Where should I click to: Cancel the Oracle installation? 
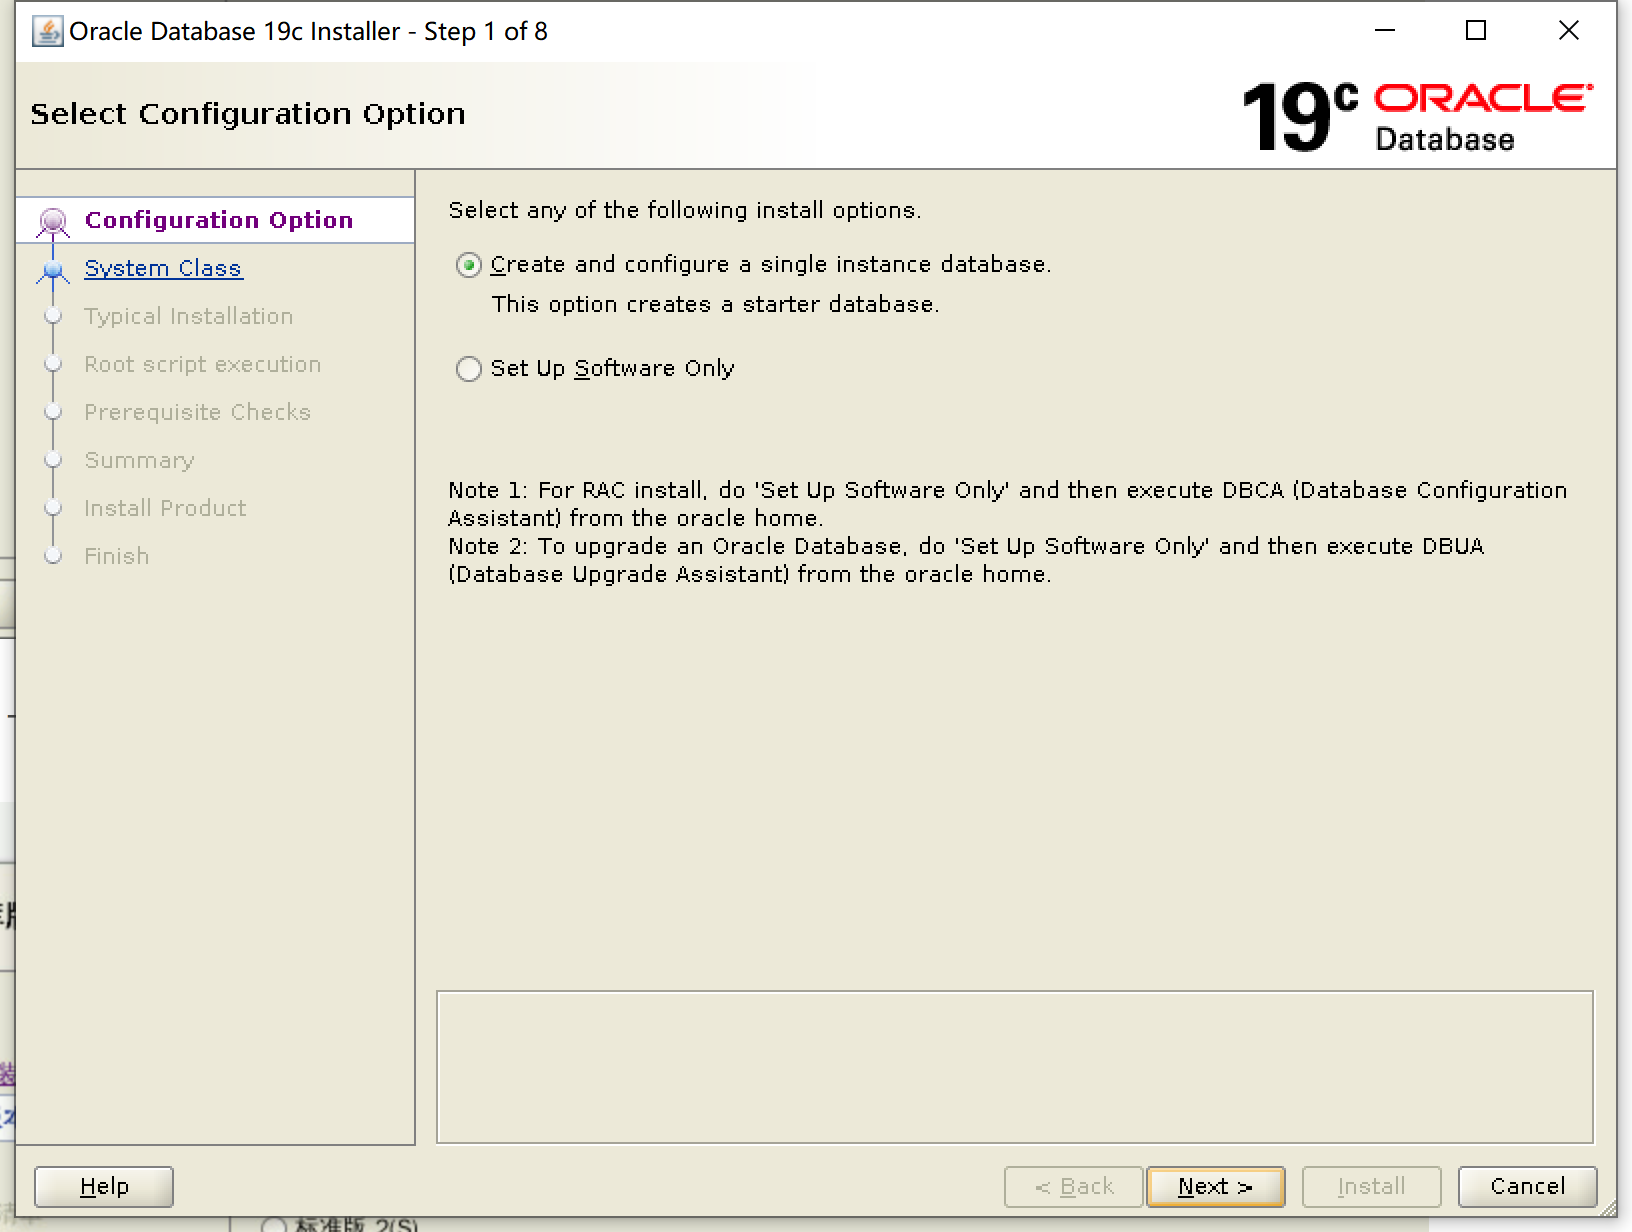pyautogui.click(x=1527, y=1186)
